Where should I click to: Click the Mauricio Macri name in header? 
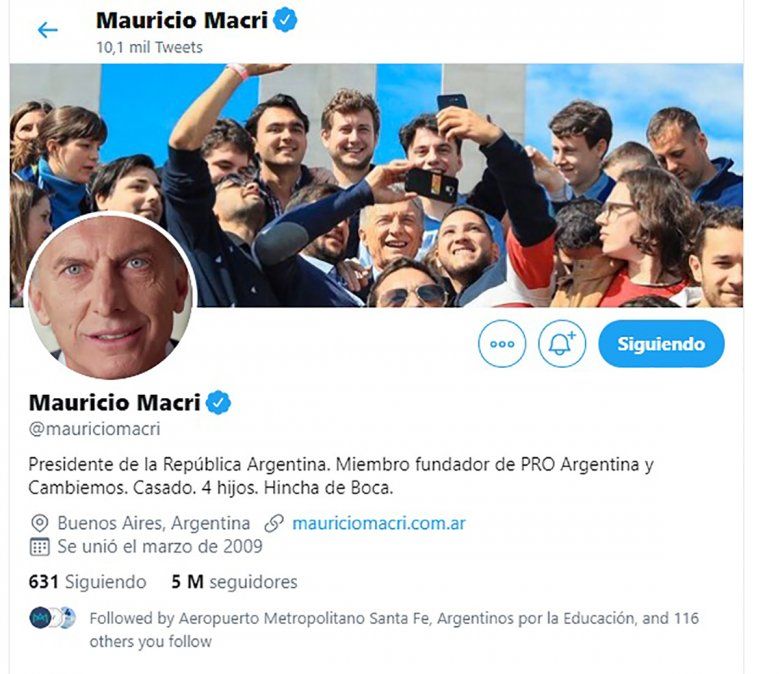[182, 20]
